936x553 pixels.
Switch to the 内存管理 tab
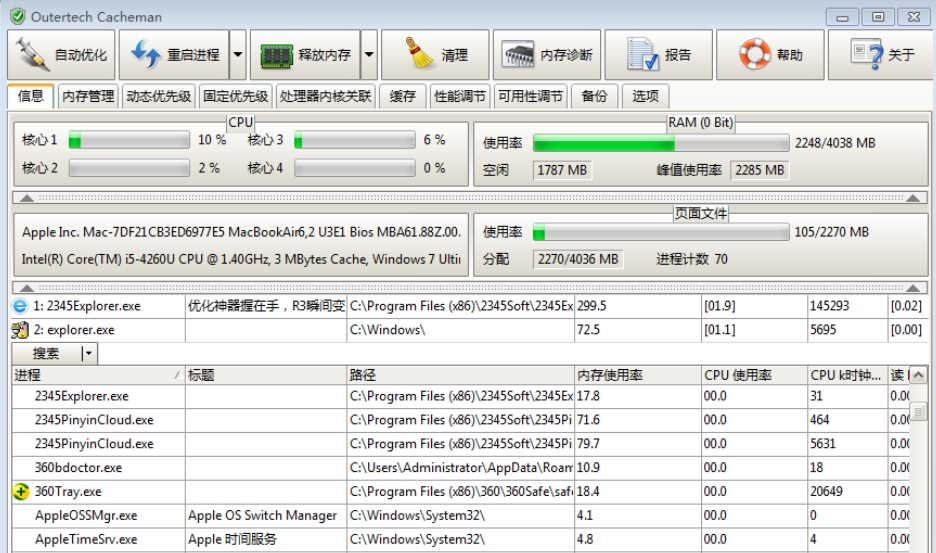88,96
